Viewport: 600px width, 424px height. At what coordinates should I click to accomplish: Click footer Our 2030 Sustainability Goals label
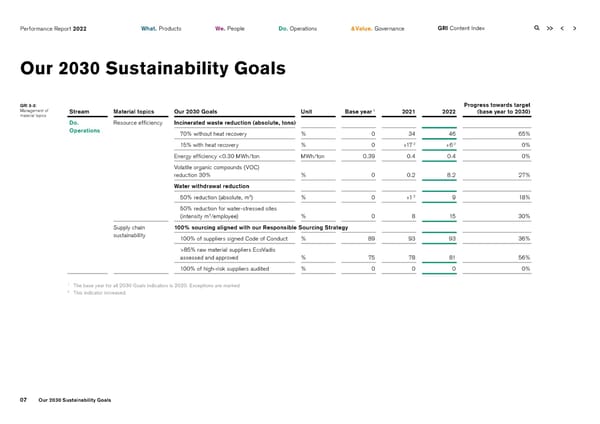tap(75, 400)
